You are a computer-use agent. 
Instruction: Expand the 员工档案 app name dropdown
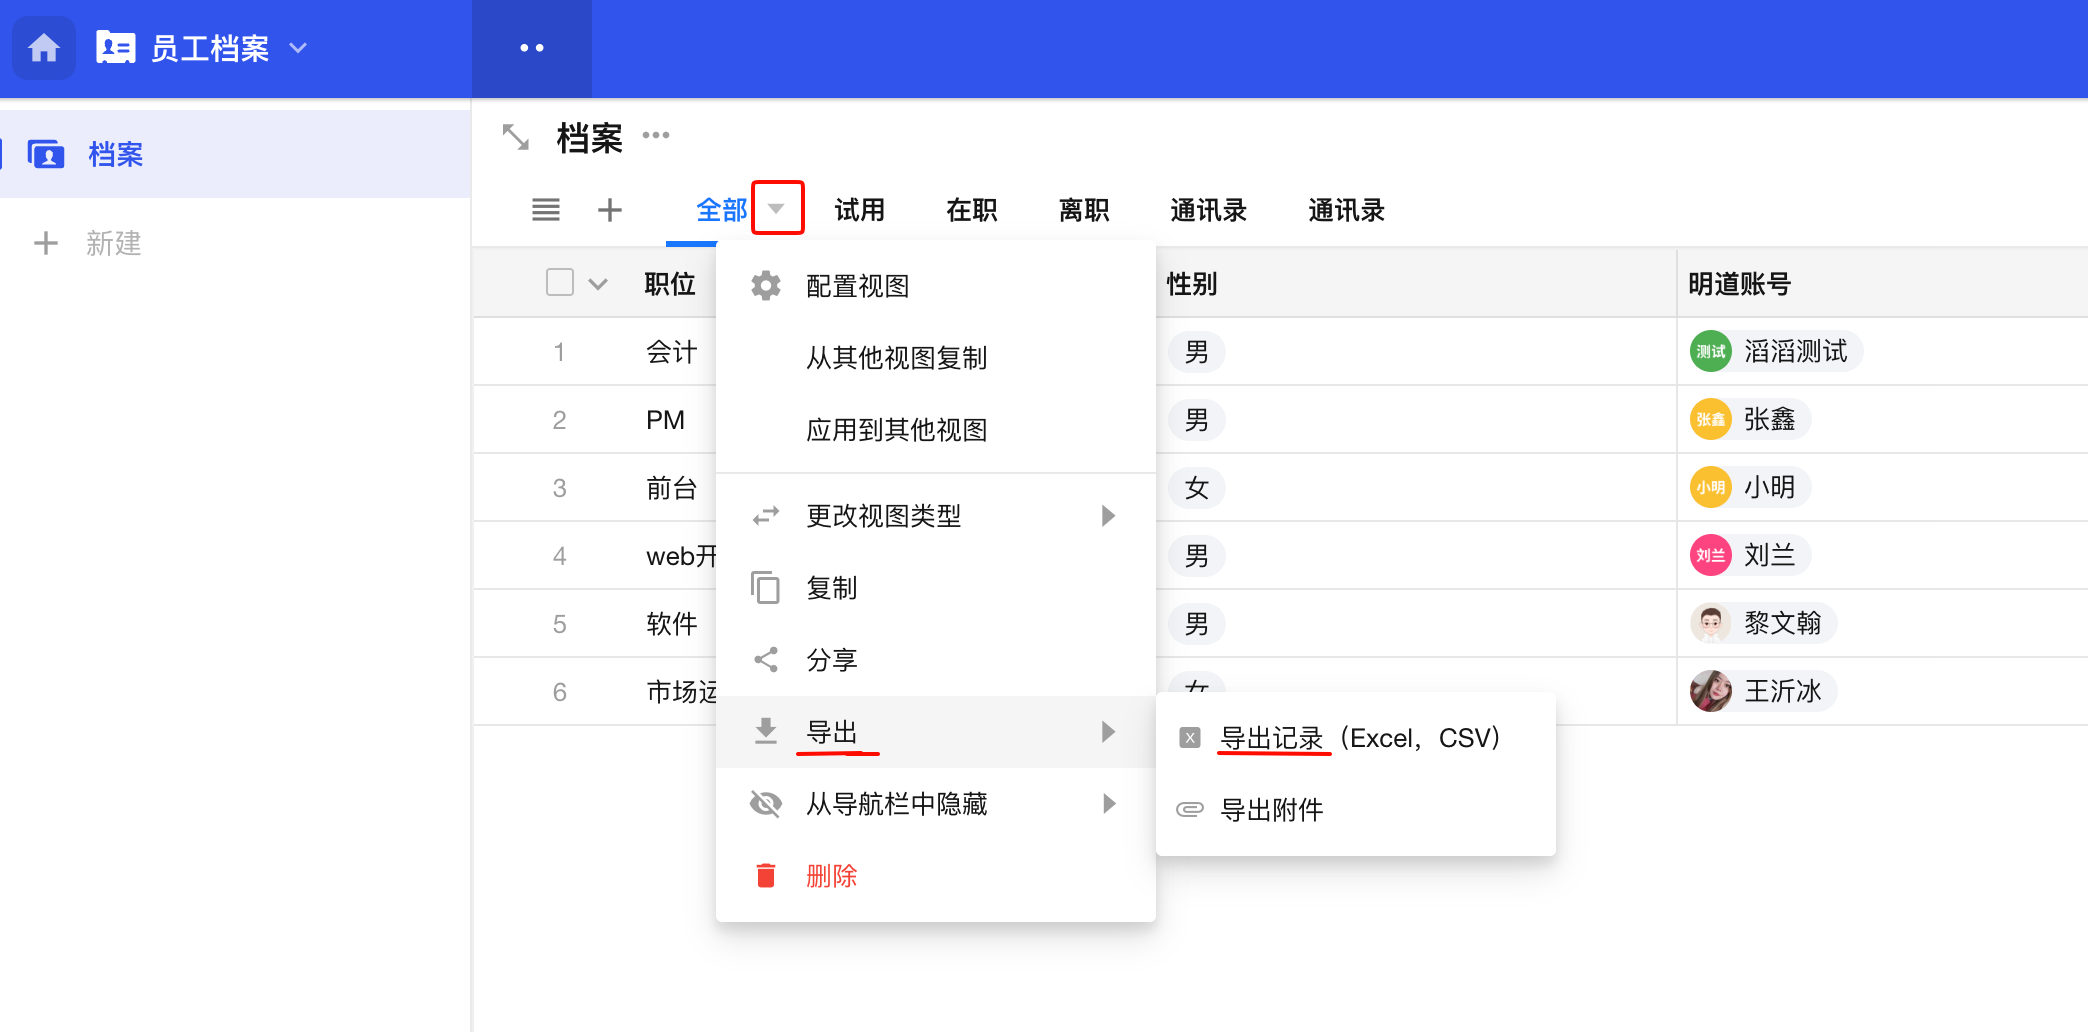click(298, 48)
